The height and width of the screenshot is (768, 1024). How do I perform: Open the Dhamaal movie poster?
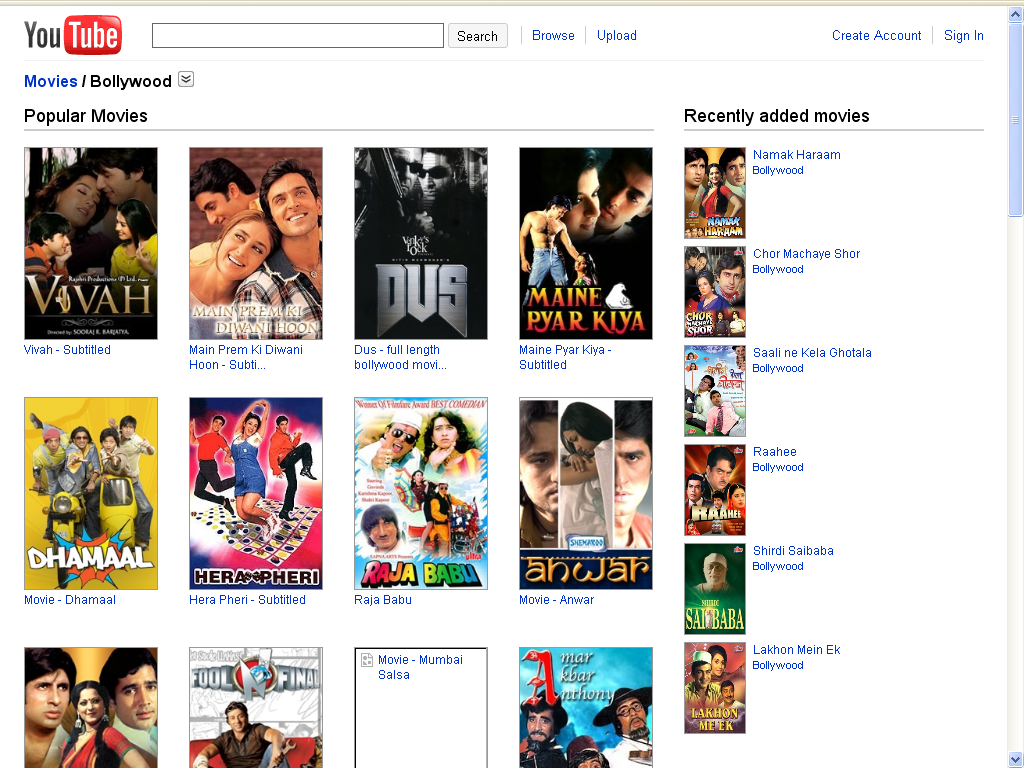click(x=91, y=493)
